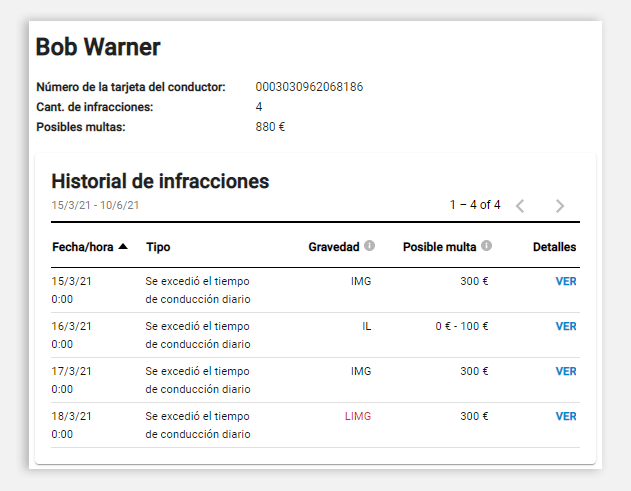Select the card number 0003030962068186
This screenshot has width=631, height=491.
(309, 87)
